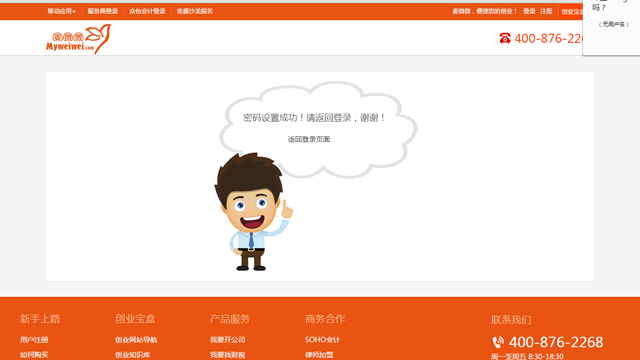Open the 如何购买 footer link
640x360 pixels.
pyautogui.click(x=34, y=355)
